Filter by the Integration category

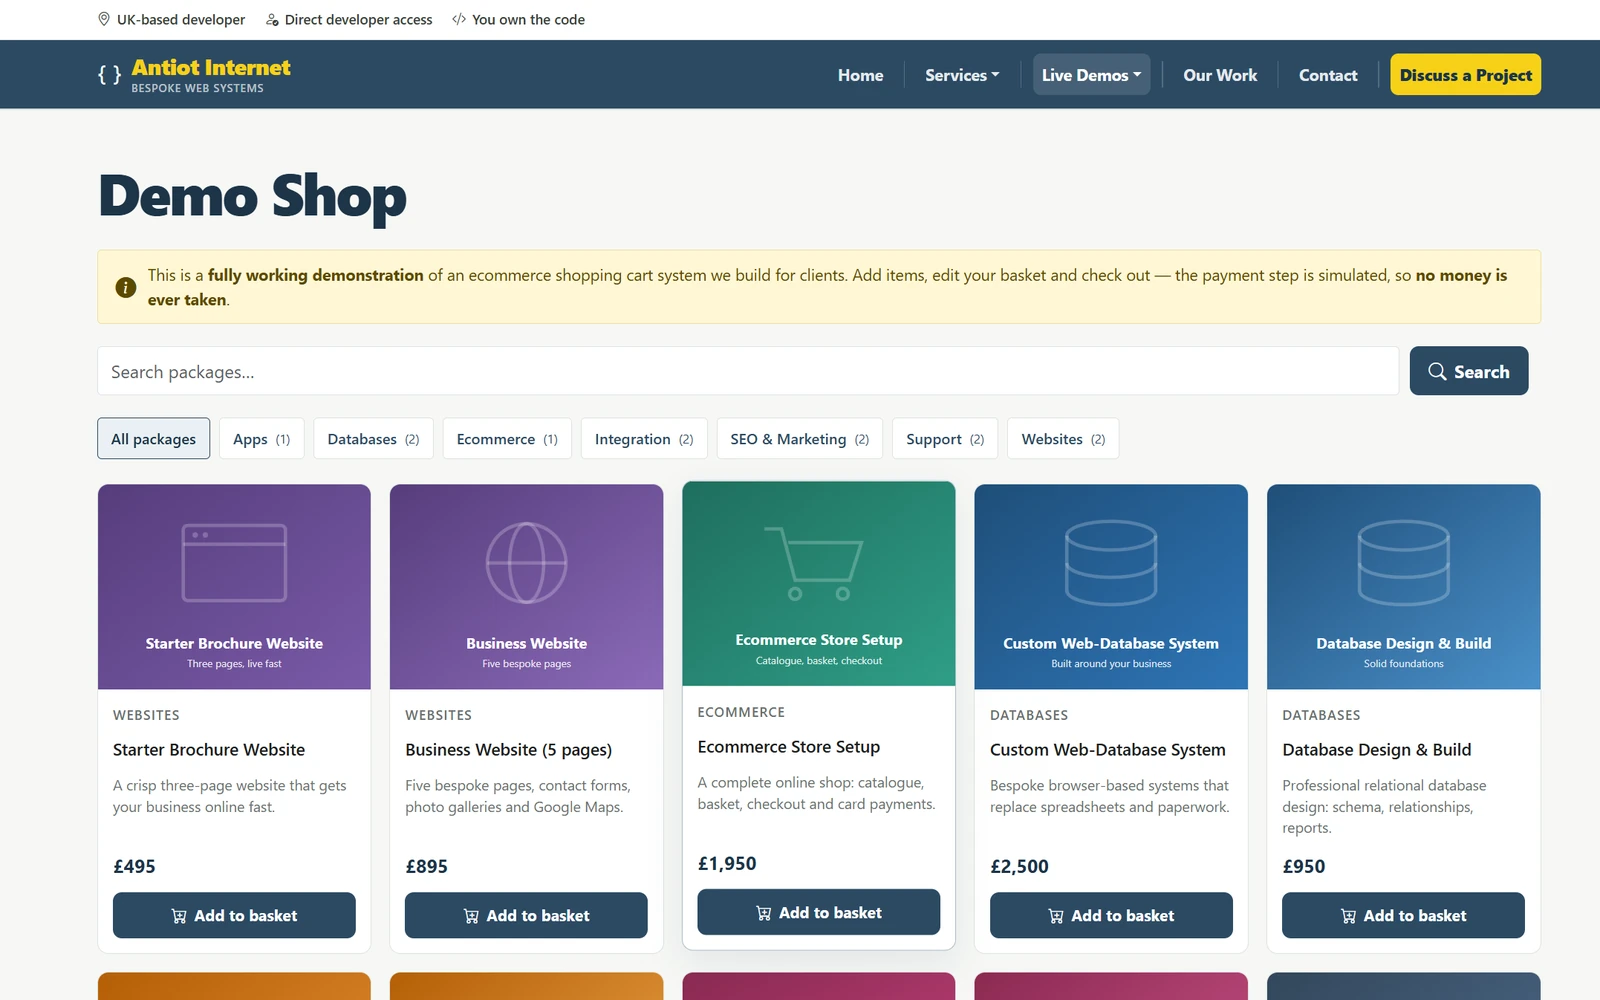(x=644, y=439)
